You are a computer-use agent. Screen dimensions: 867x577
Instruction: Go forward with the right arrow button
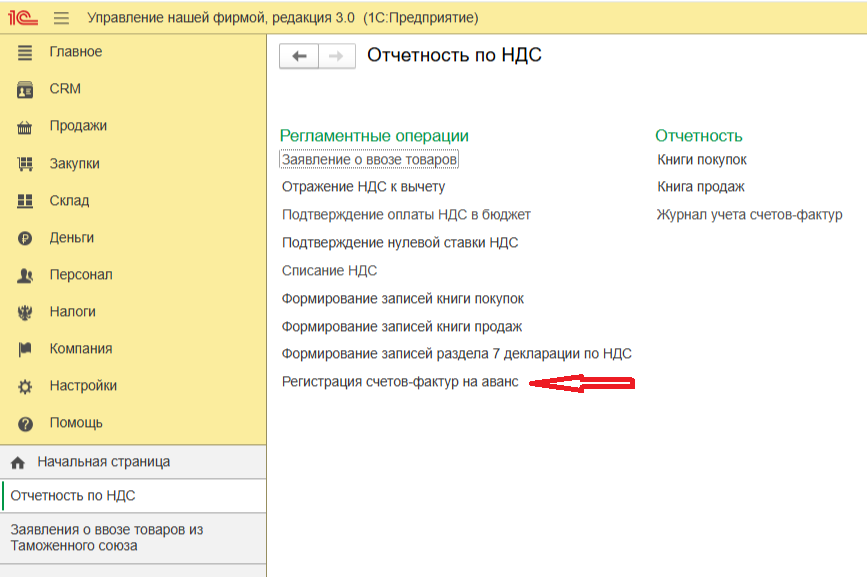(337, 56)
